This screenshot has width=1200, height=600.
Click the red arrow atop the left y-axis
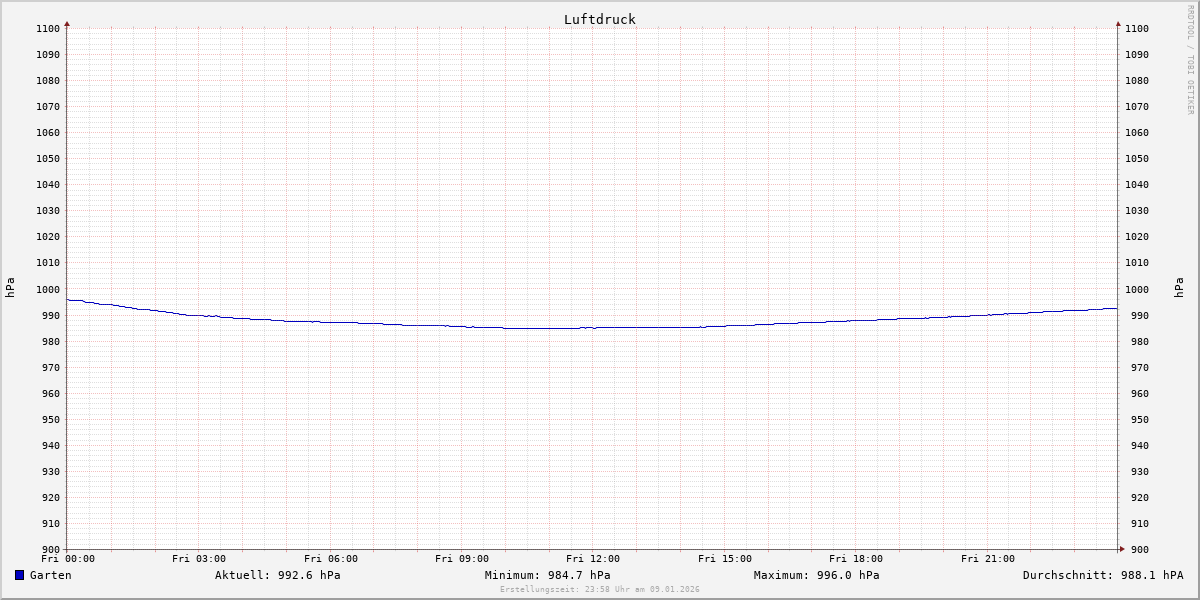tap(67, 23)
